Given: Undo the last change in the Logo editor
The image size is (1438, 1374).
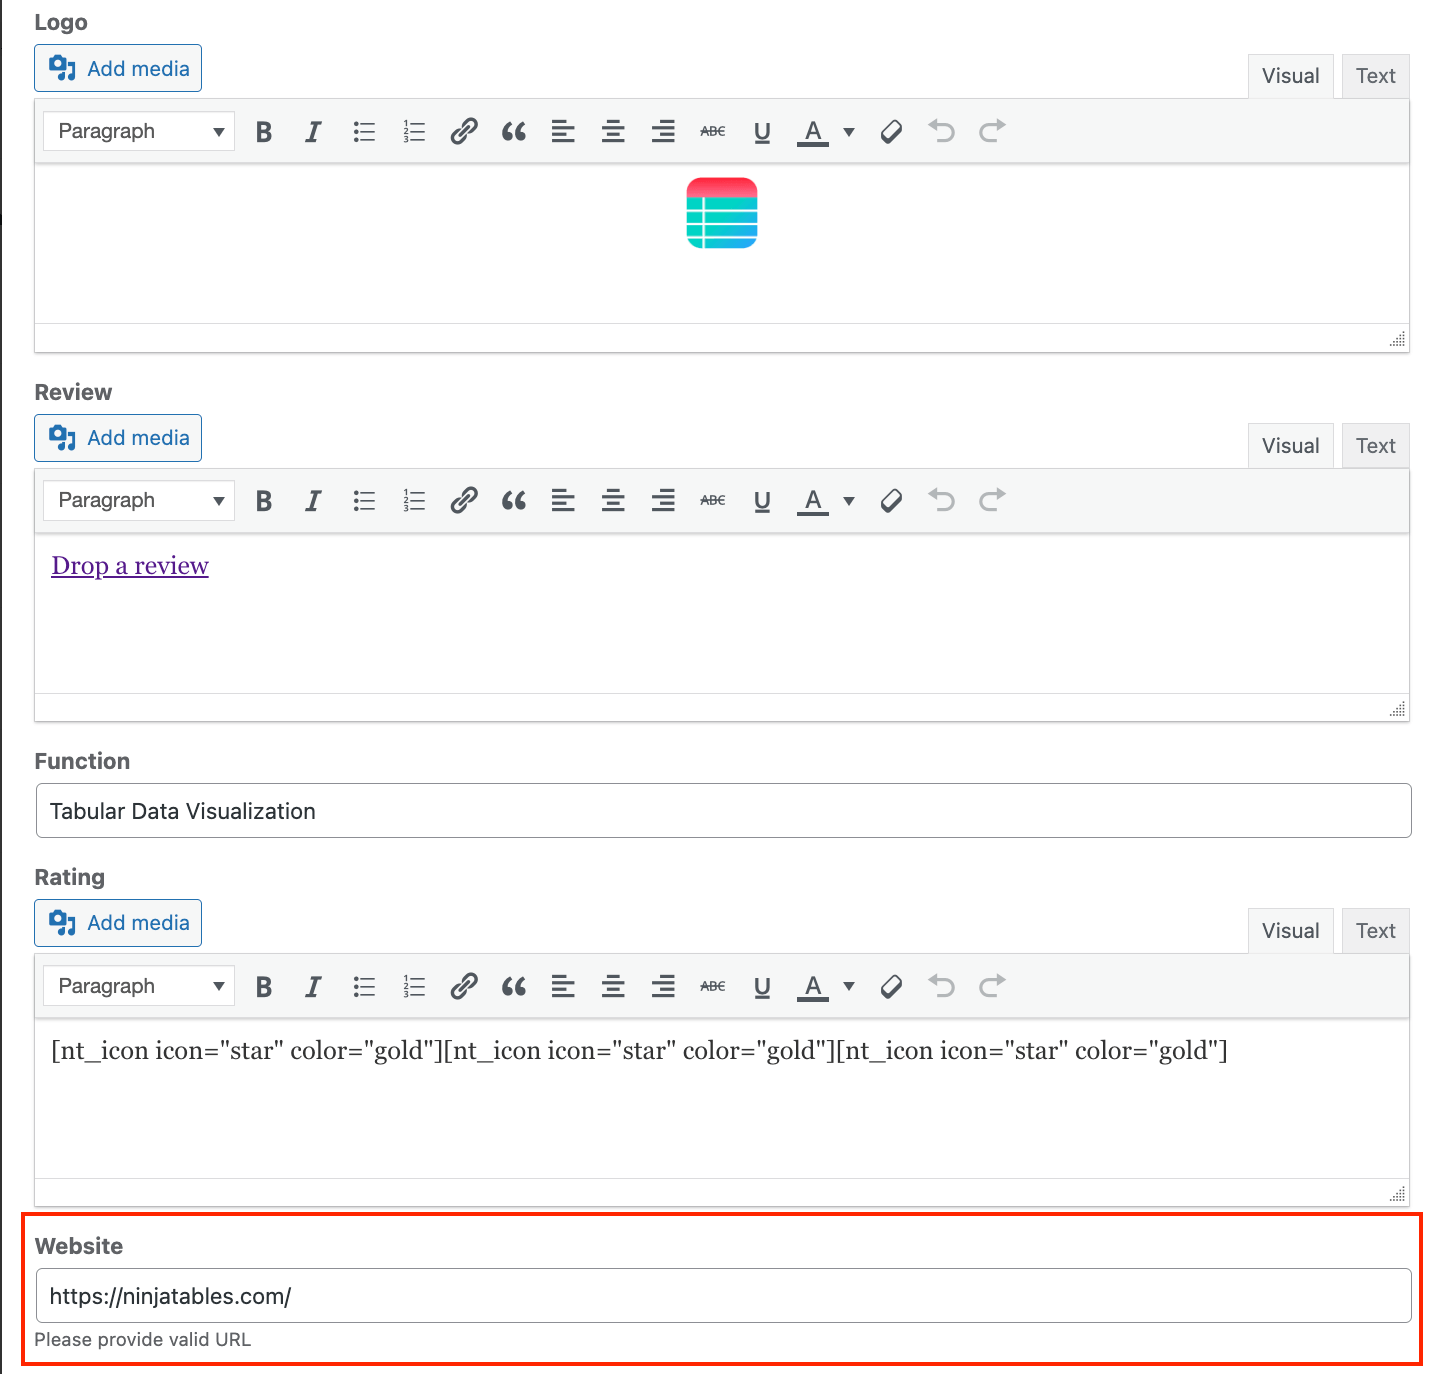Looking at the screenshot, I should coord(940,131).
